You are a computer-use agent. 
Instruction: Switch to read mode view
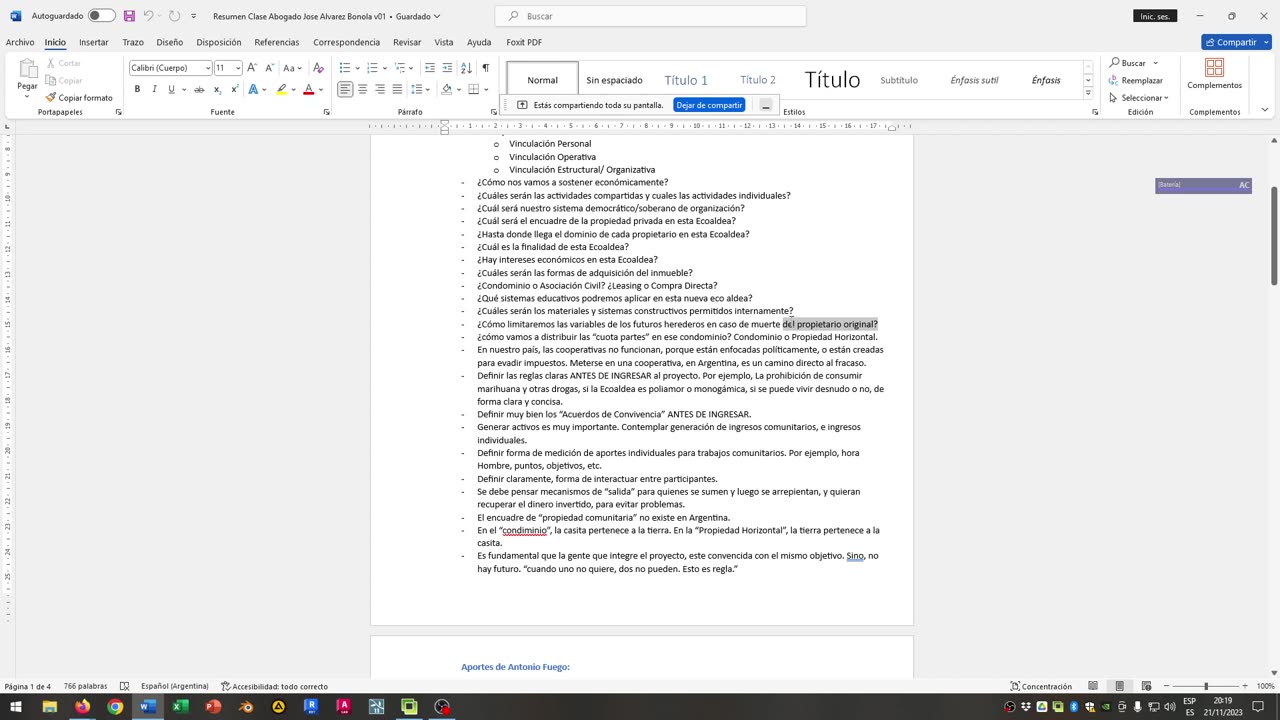coord(1093,686)
